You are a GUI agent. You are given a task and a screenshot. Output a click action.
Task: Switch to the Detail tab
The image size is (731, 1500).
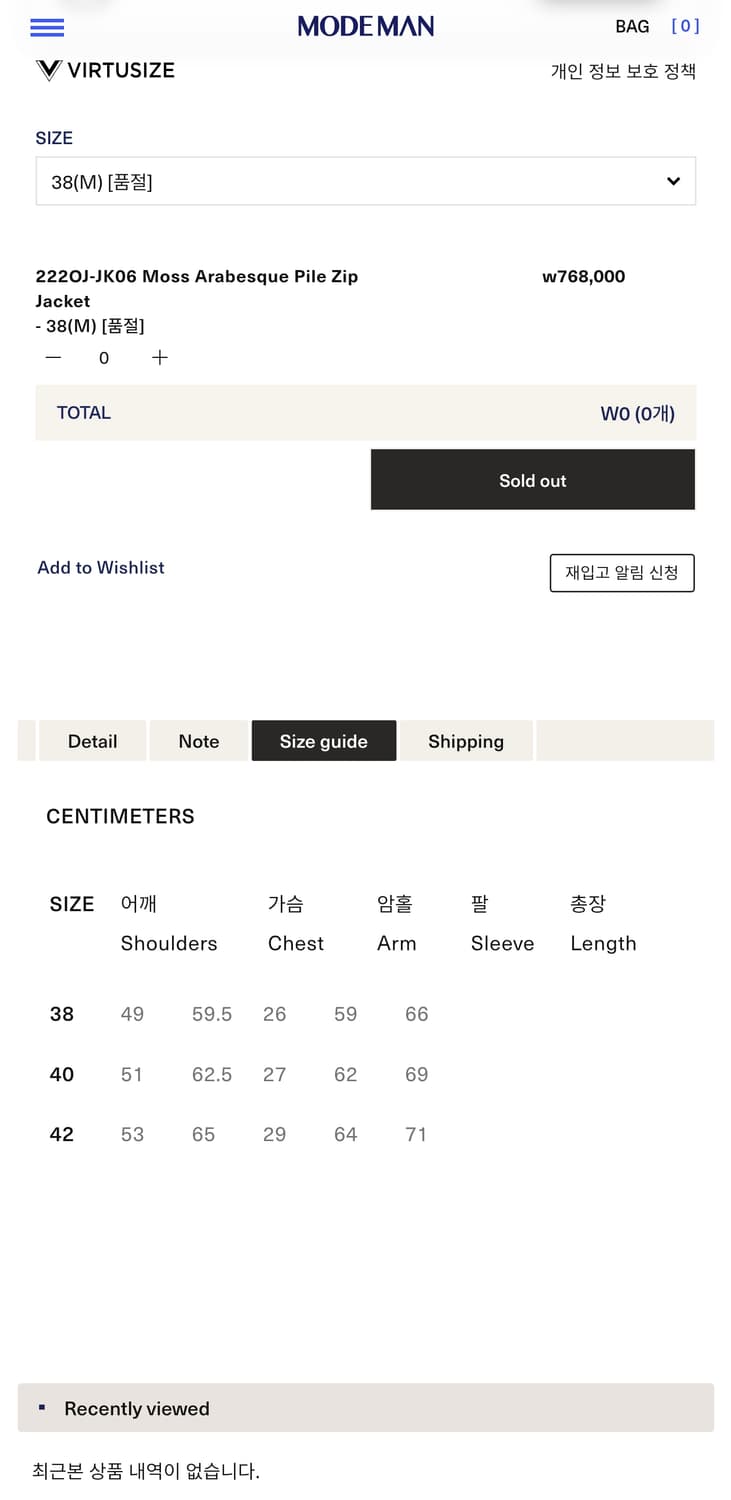[x=92, y=741]
